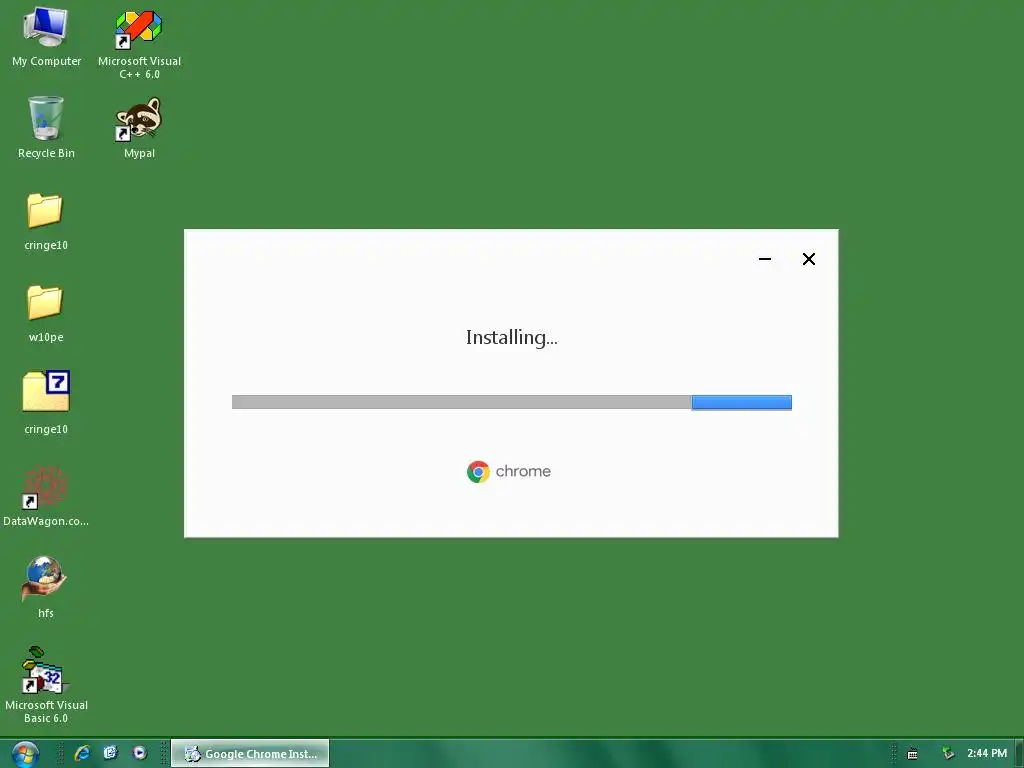Click the green arrow tray icon
The width and height of the screenshot is (1024, 768).
948,754
